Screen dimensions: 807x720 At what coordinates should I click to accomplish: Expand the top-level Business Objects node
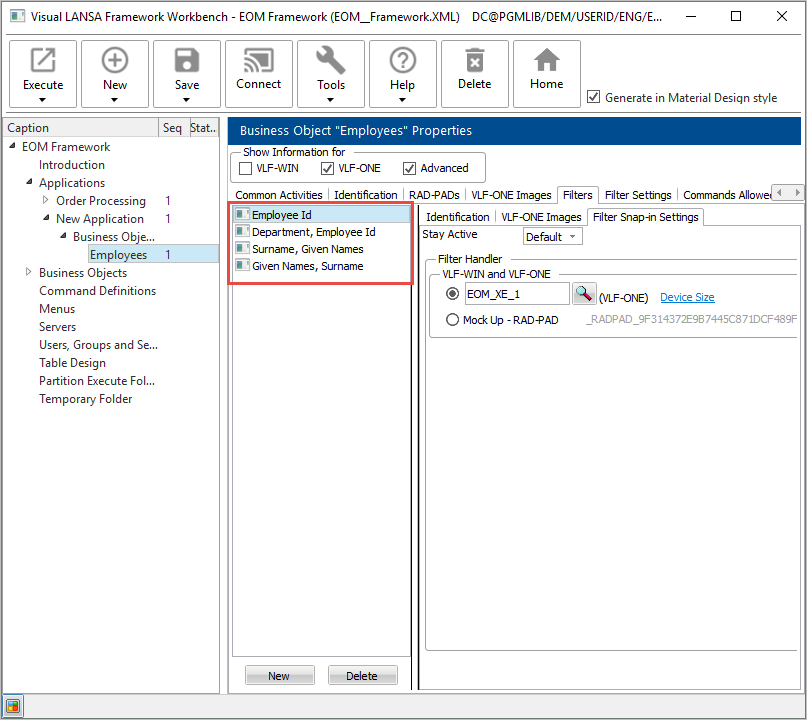pos(29,272)
